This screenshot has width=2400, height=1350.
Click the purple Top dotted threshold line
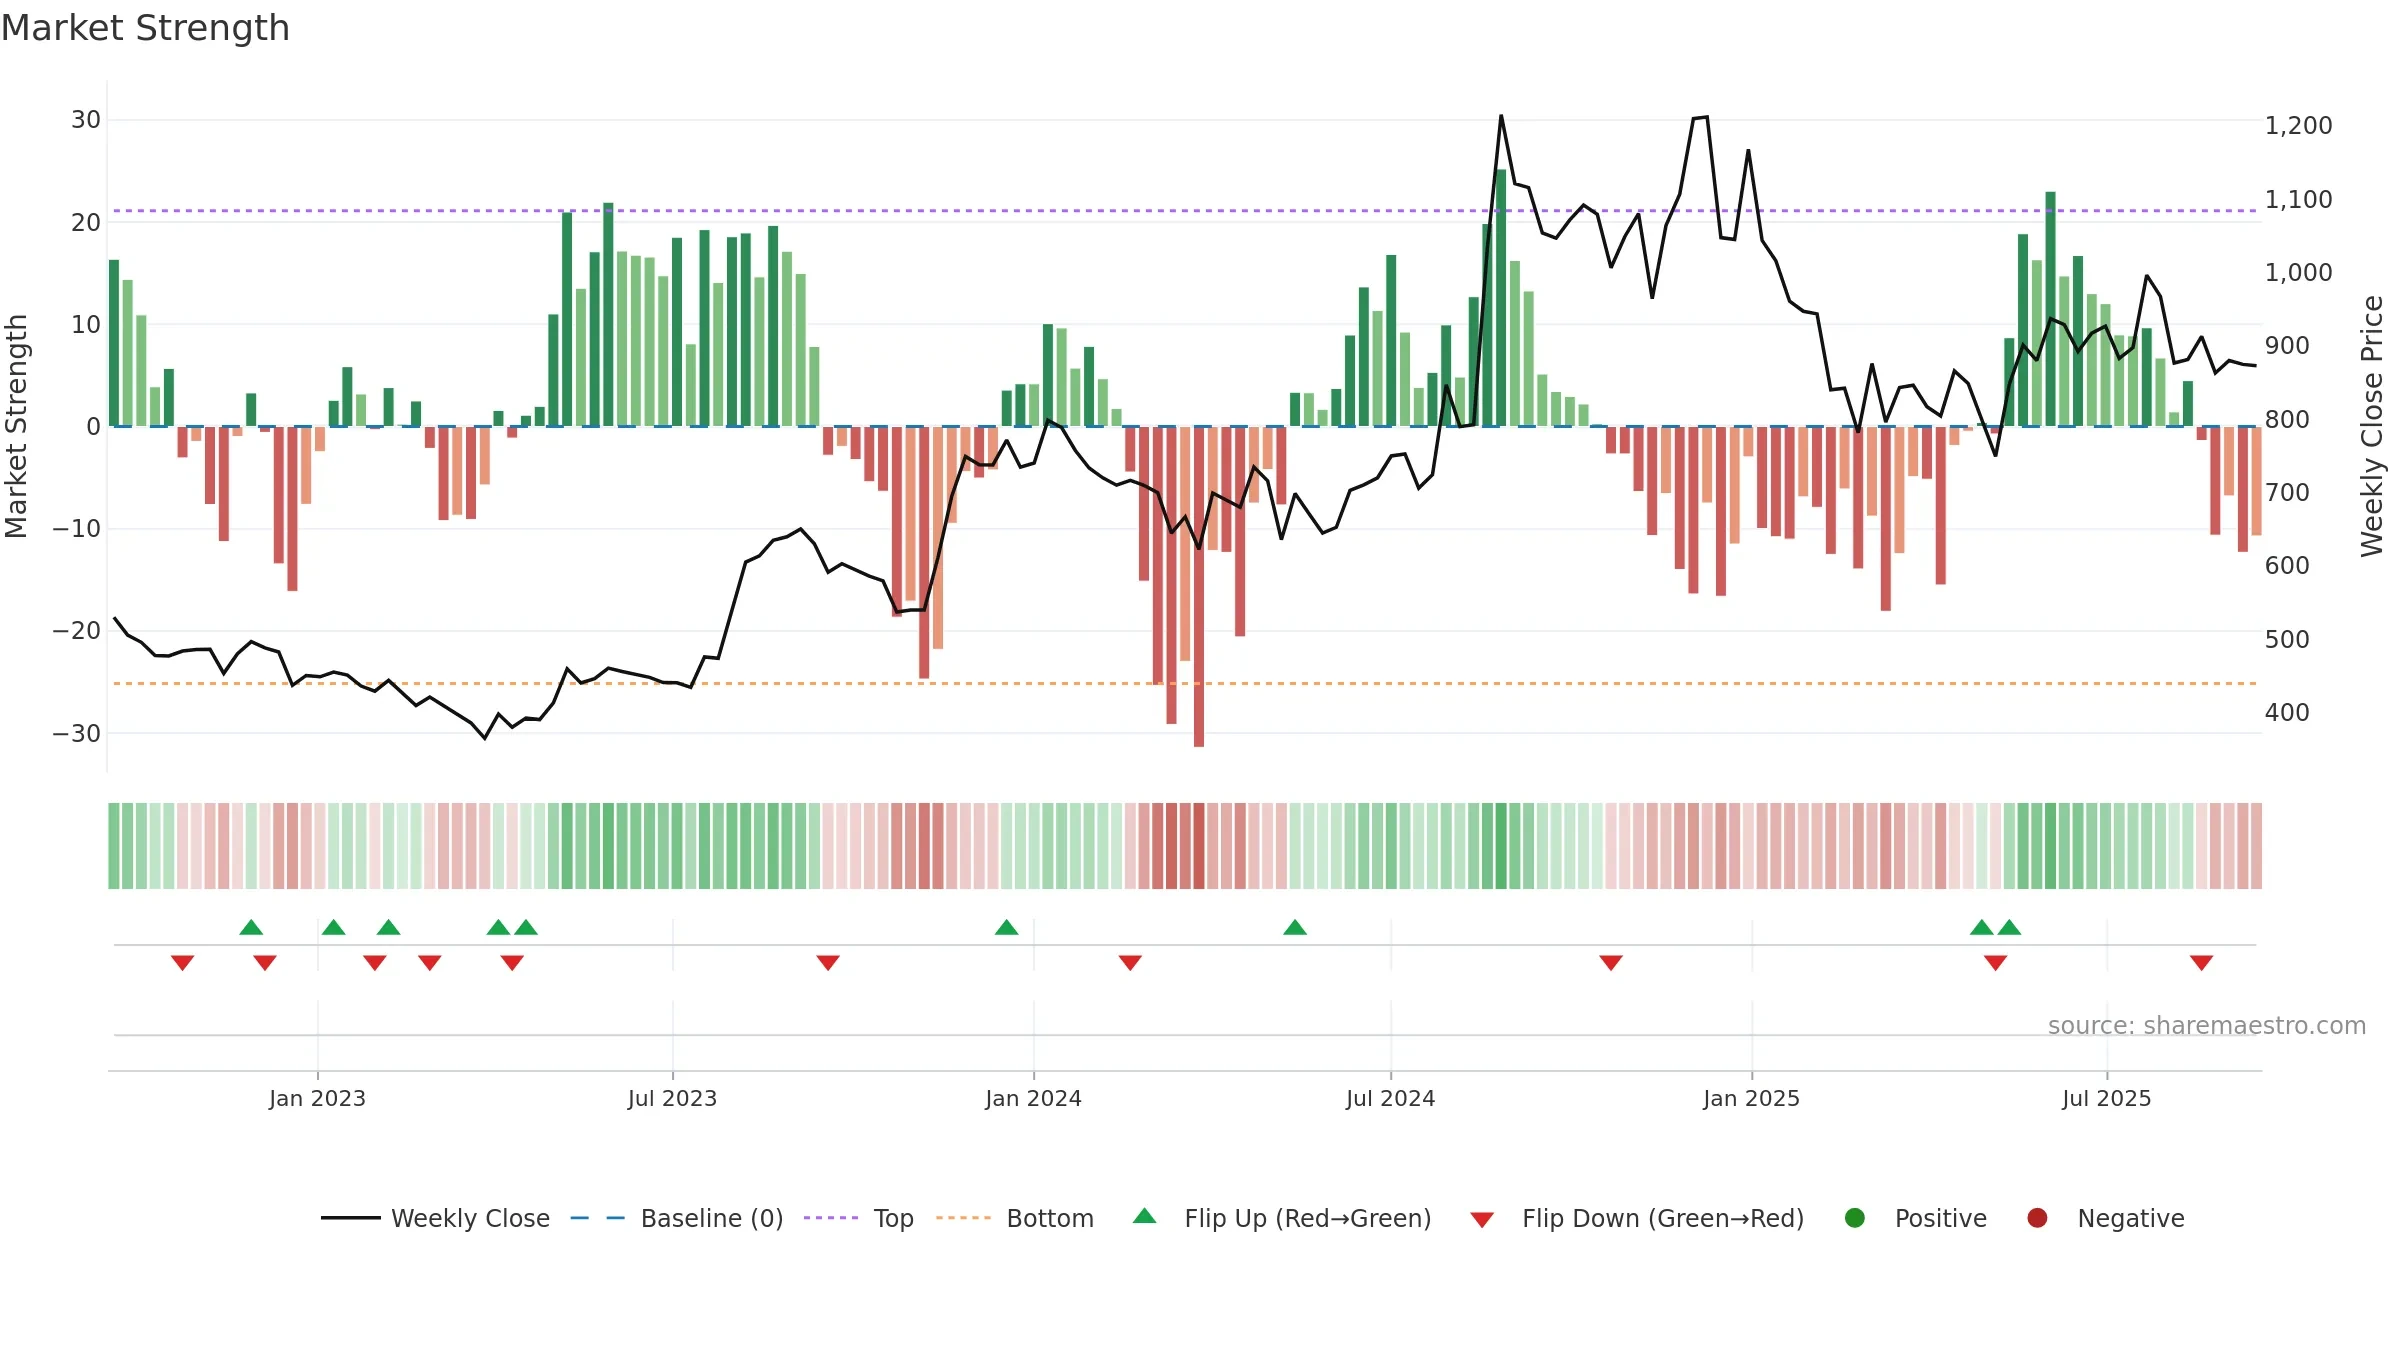coord(1185,211)
